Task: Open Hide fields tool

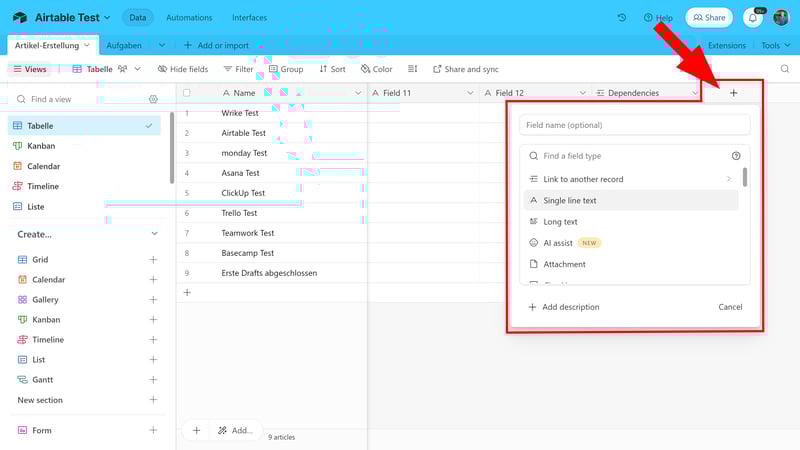Action: [x=183, y=69]
